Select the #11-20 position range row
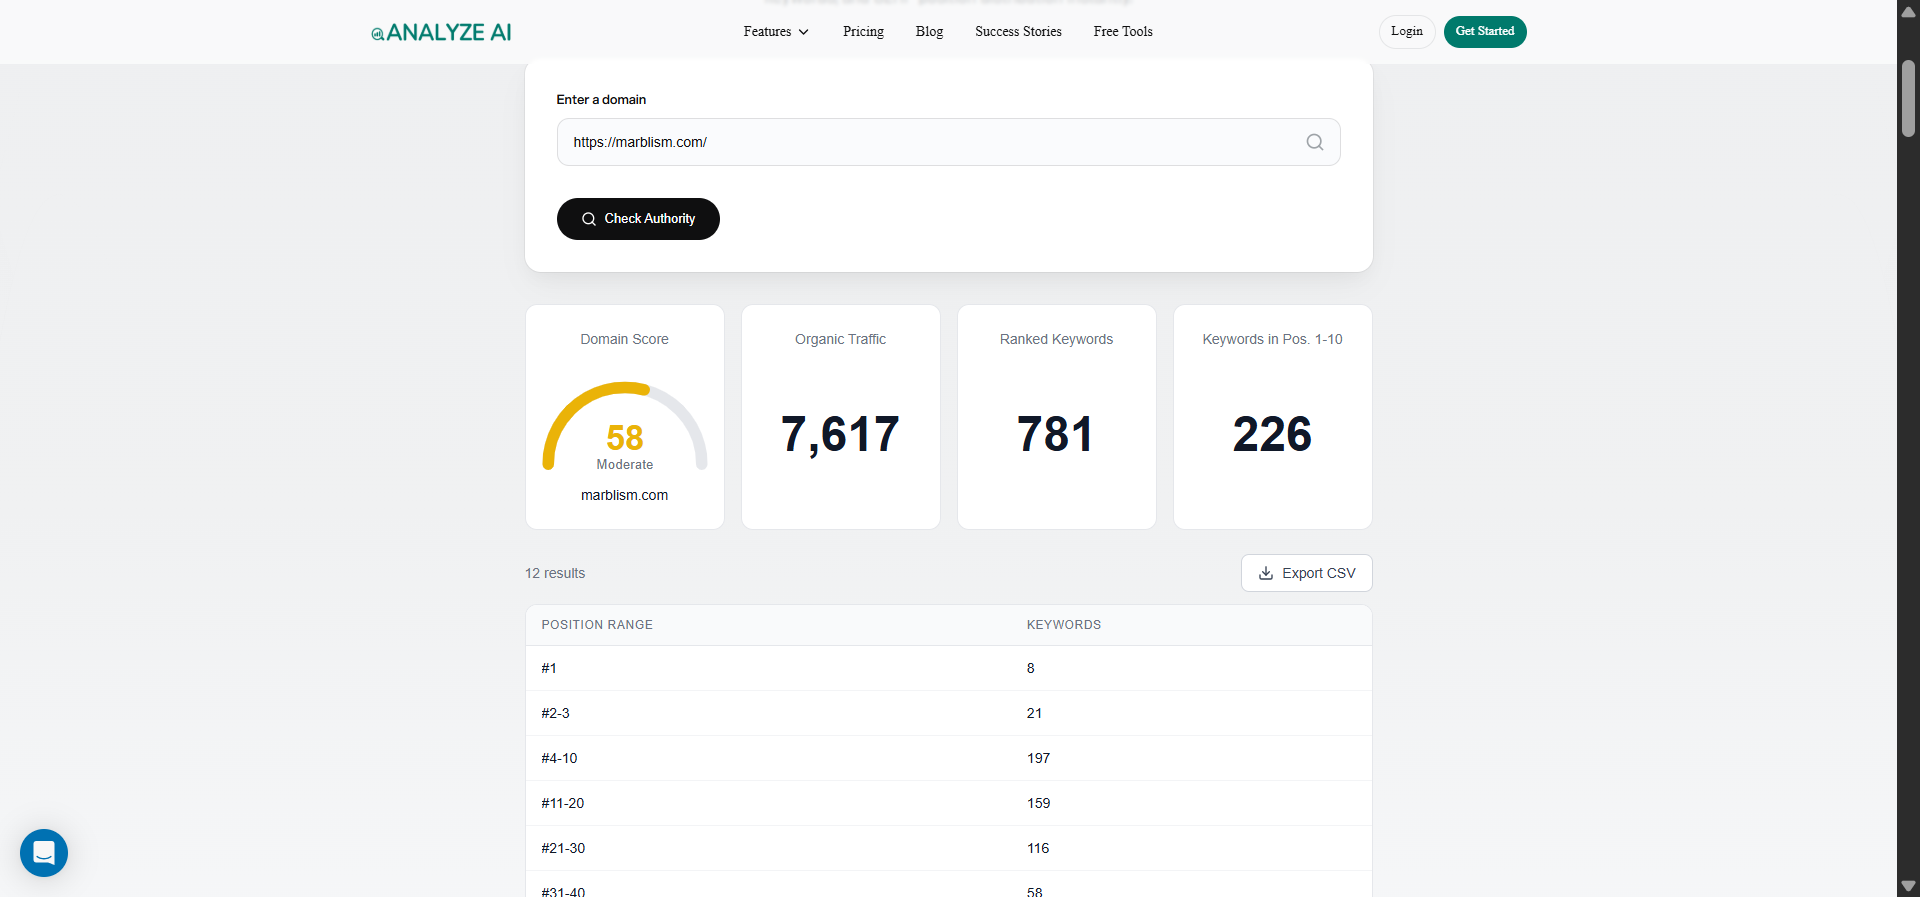This screenshot has height=897, width=1920. coord(948,803)
